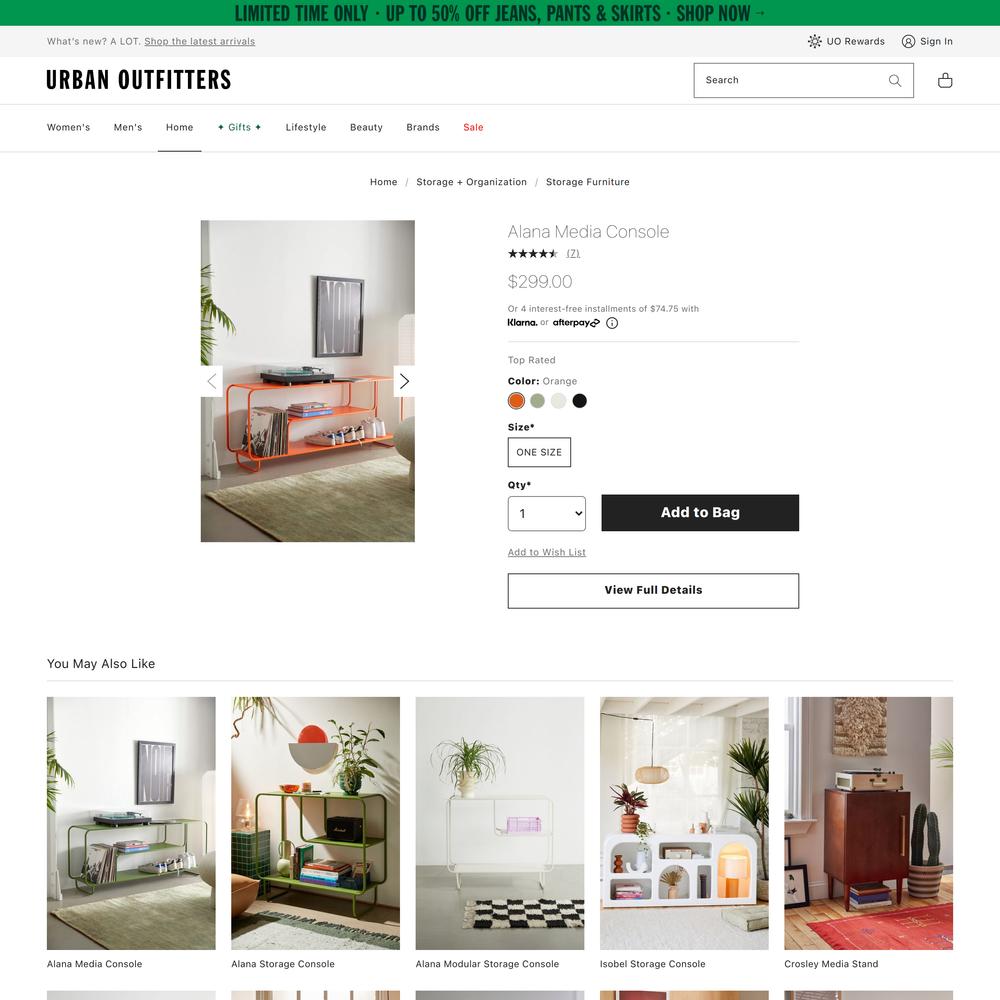
Task: Choose the black color swatch
Action: pos(579,401)
